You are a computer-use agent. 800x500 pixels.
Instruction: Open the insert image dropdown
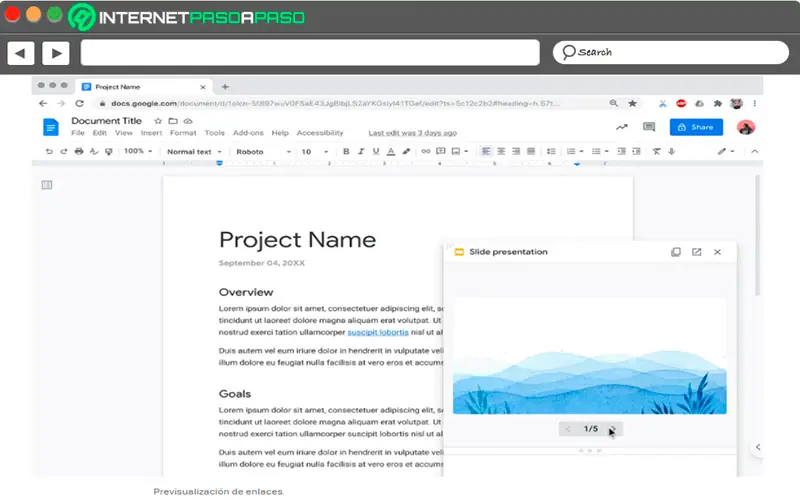(460, 151)
